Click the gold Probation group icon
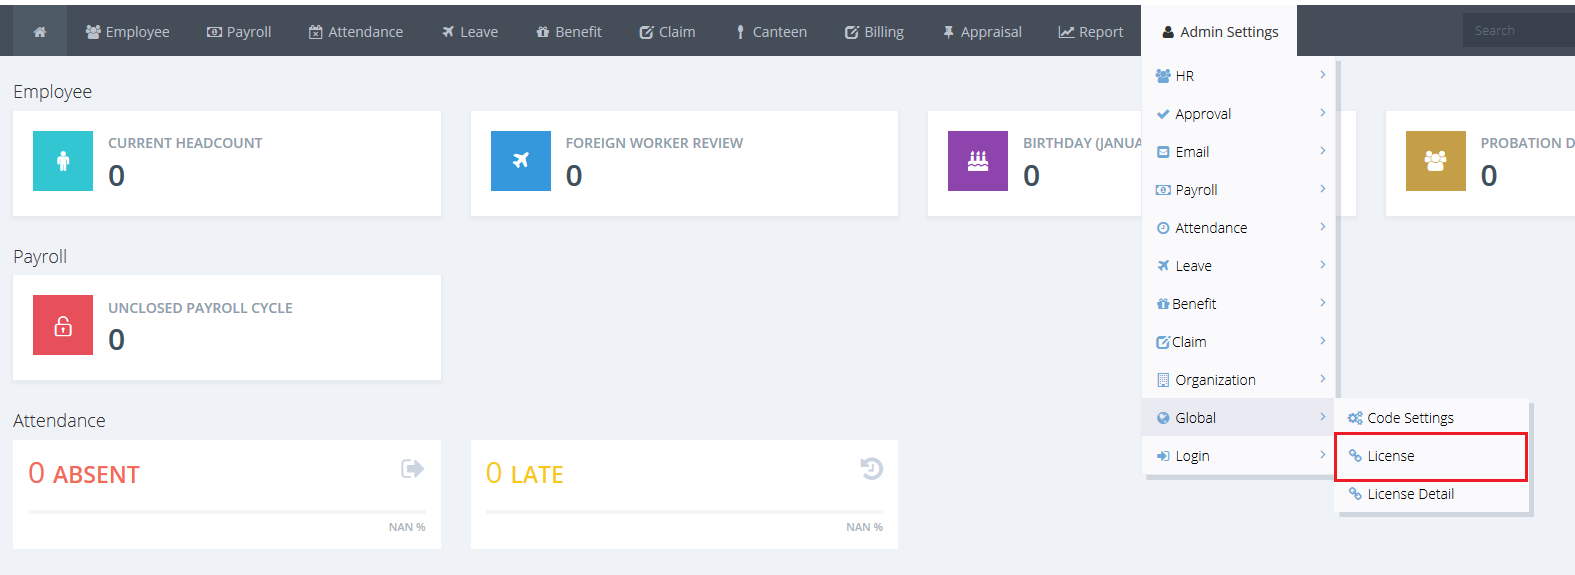1575x575 pixels. click(x=1435, y=161)
